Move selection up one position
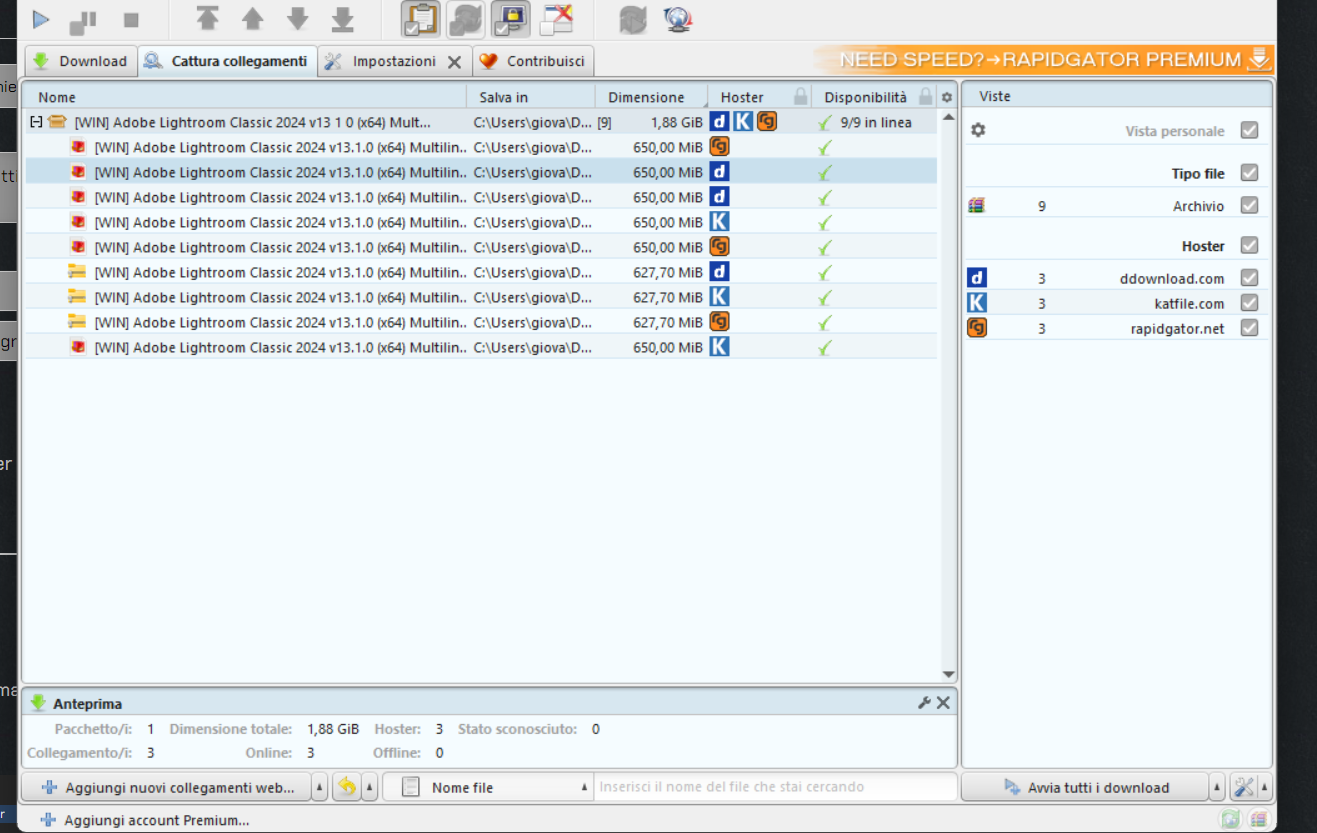This screenshot has height=833, width=1317. tap(253, 19)
